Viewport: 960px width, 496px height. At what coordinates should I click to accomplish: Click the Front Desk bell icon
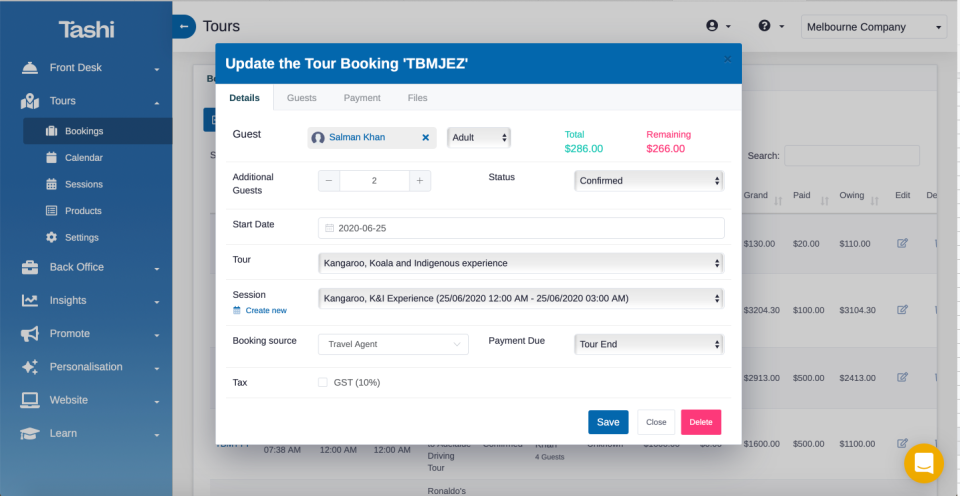coord(29,68)
